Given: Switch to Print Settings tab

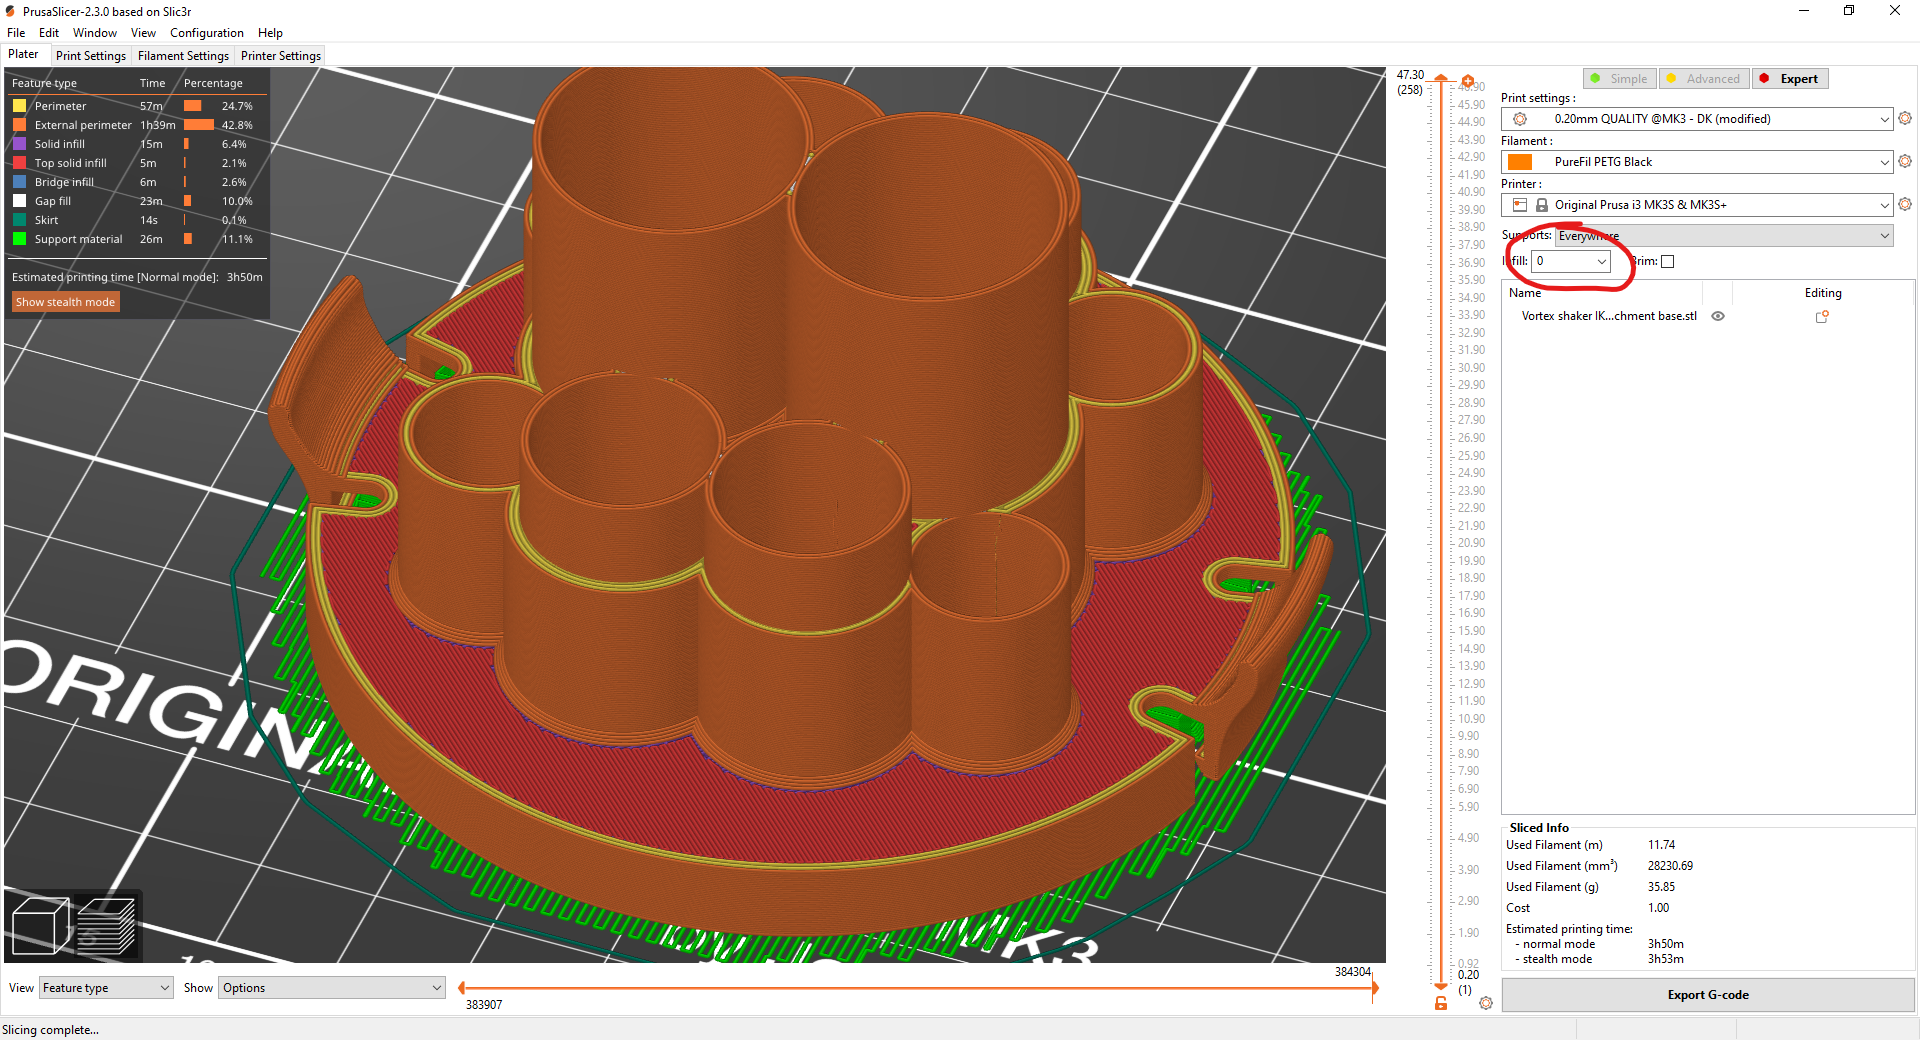Looking at the screenshot, I should 91,56.
